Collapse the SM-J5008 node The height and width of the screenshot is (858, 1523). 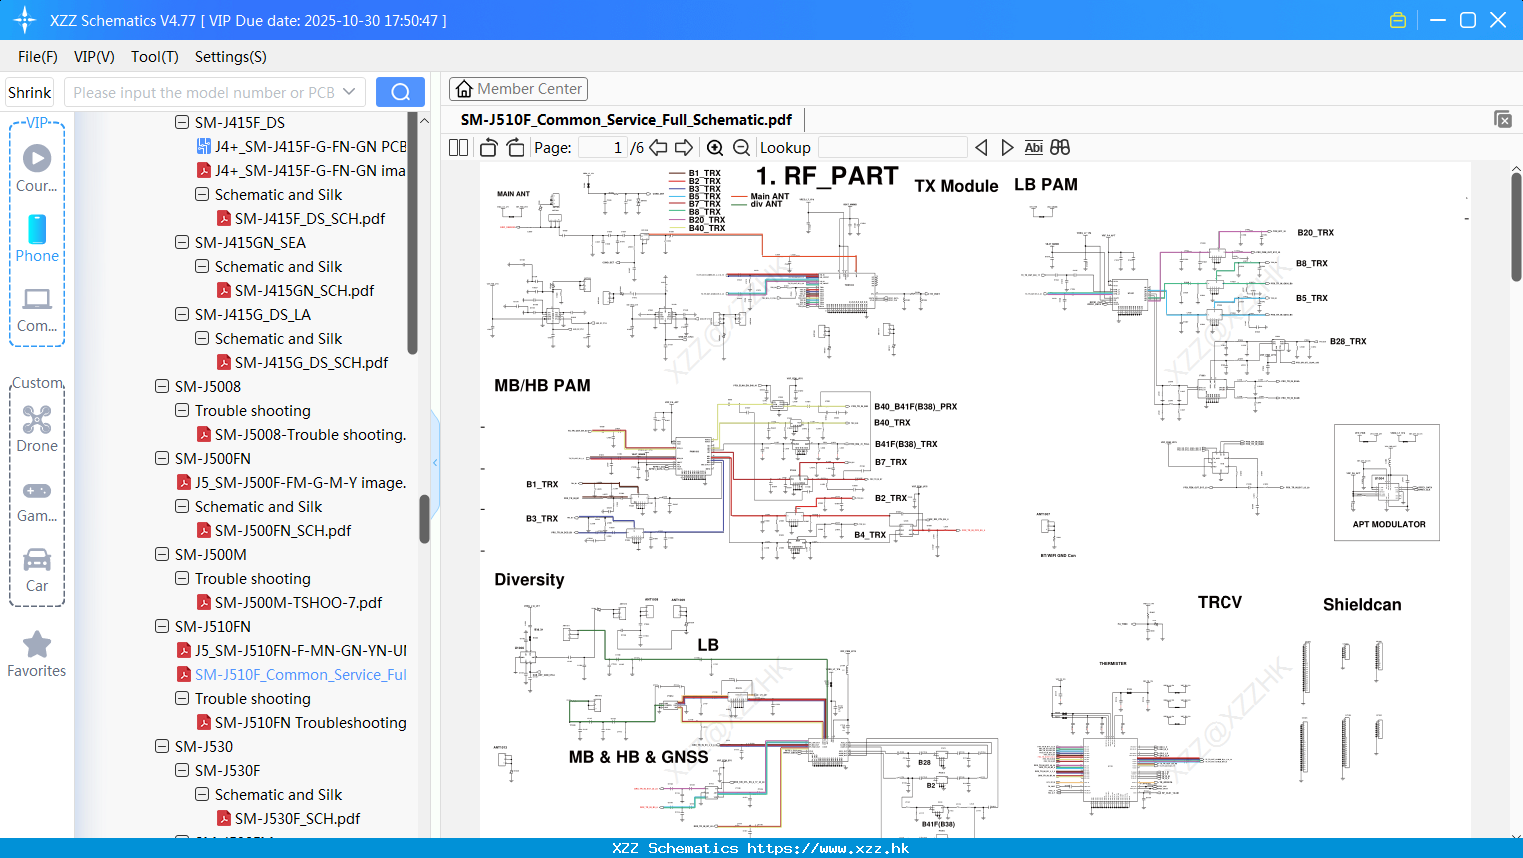(x=162, y=386)
